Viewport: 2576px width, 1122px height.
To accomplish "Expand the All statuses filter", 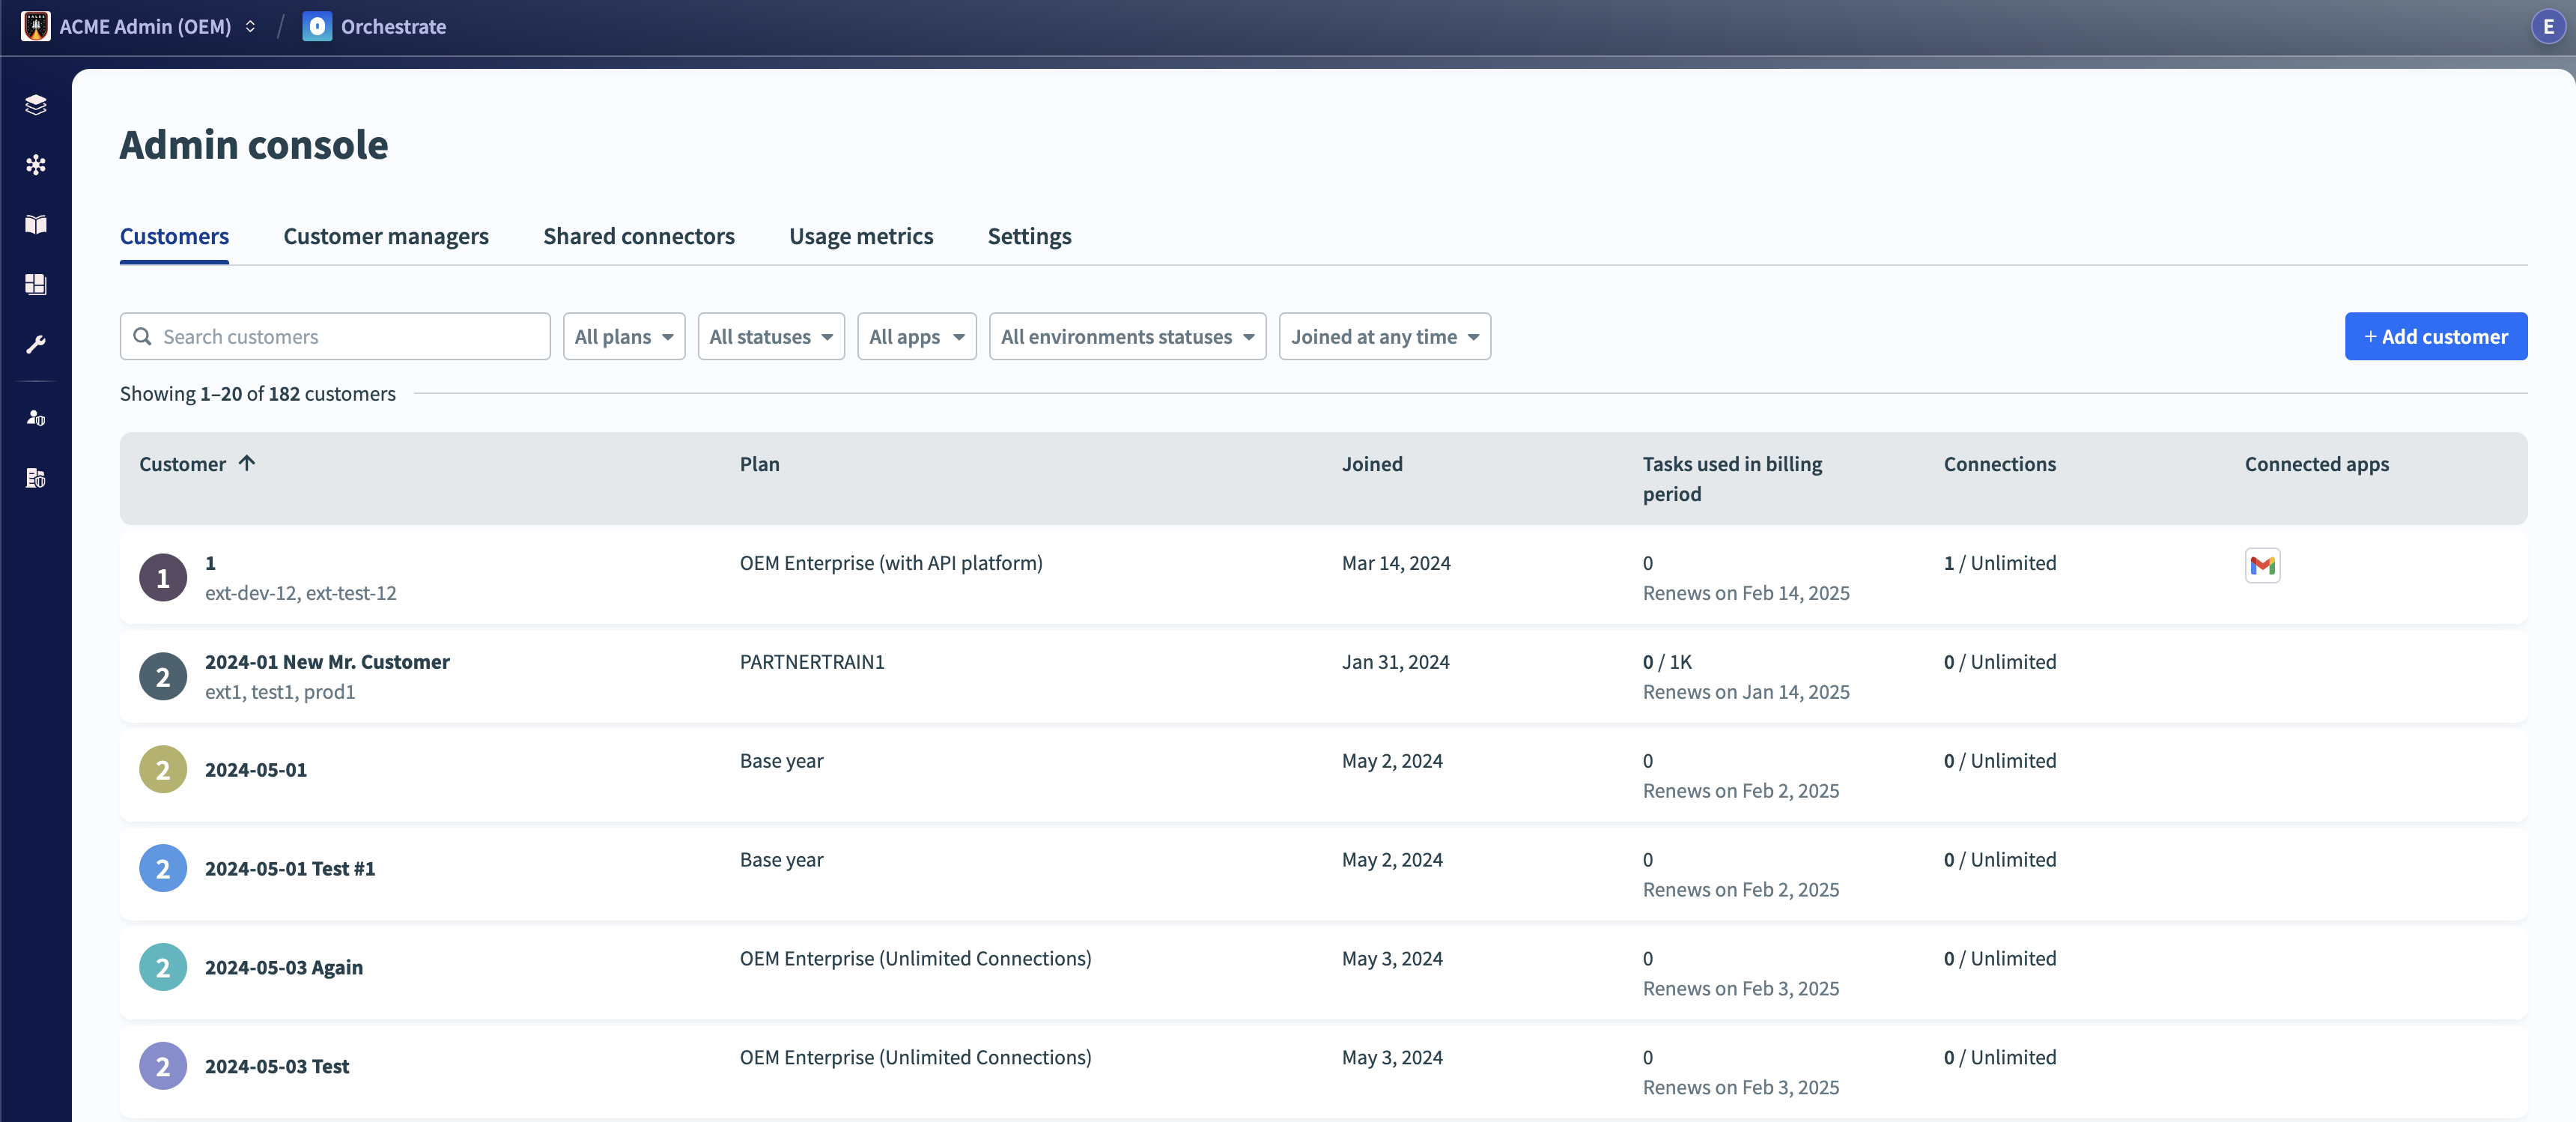I will click(770, 336).
